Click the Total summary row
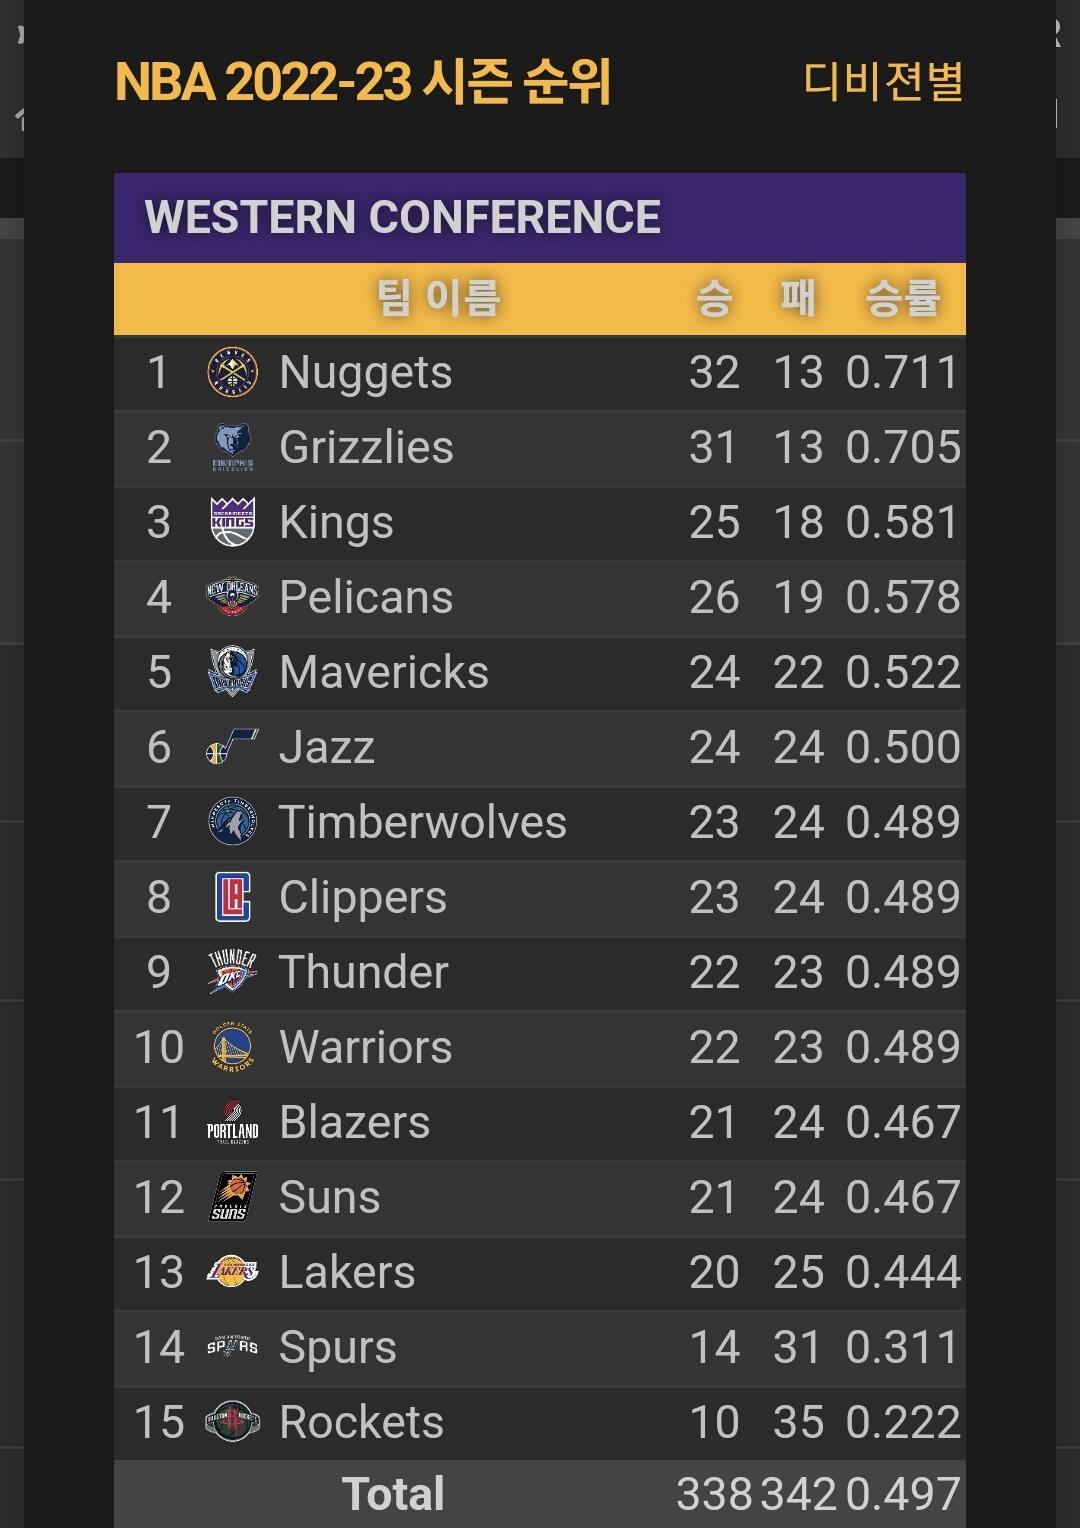Screen dimensions: 1080x1528 click(x=540, y=1494)
